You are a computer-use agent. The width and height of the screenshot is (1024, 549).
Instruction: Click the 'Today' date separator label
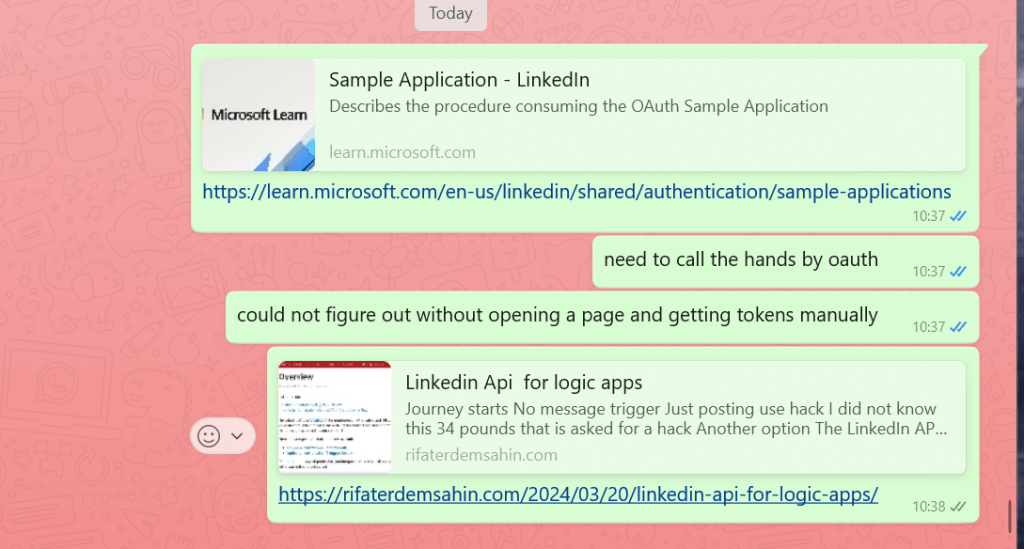451,13
